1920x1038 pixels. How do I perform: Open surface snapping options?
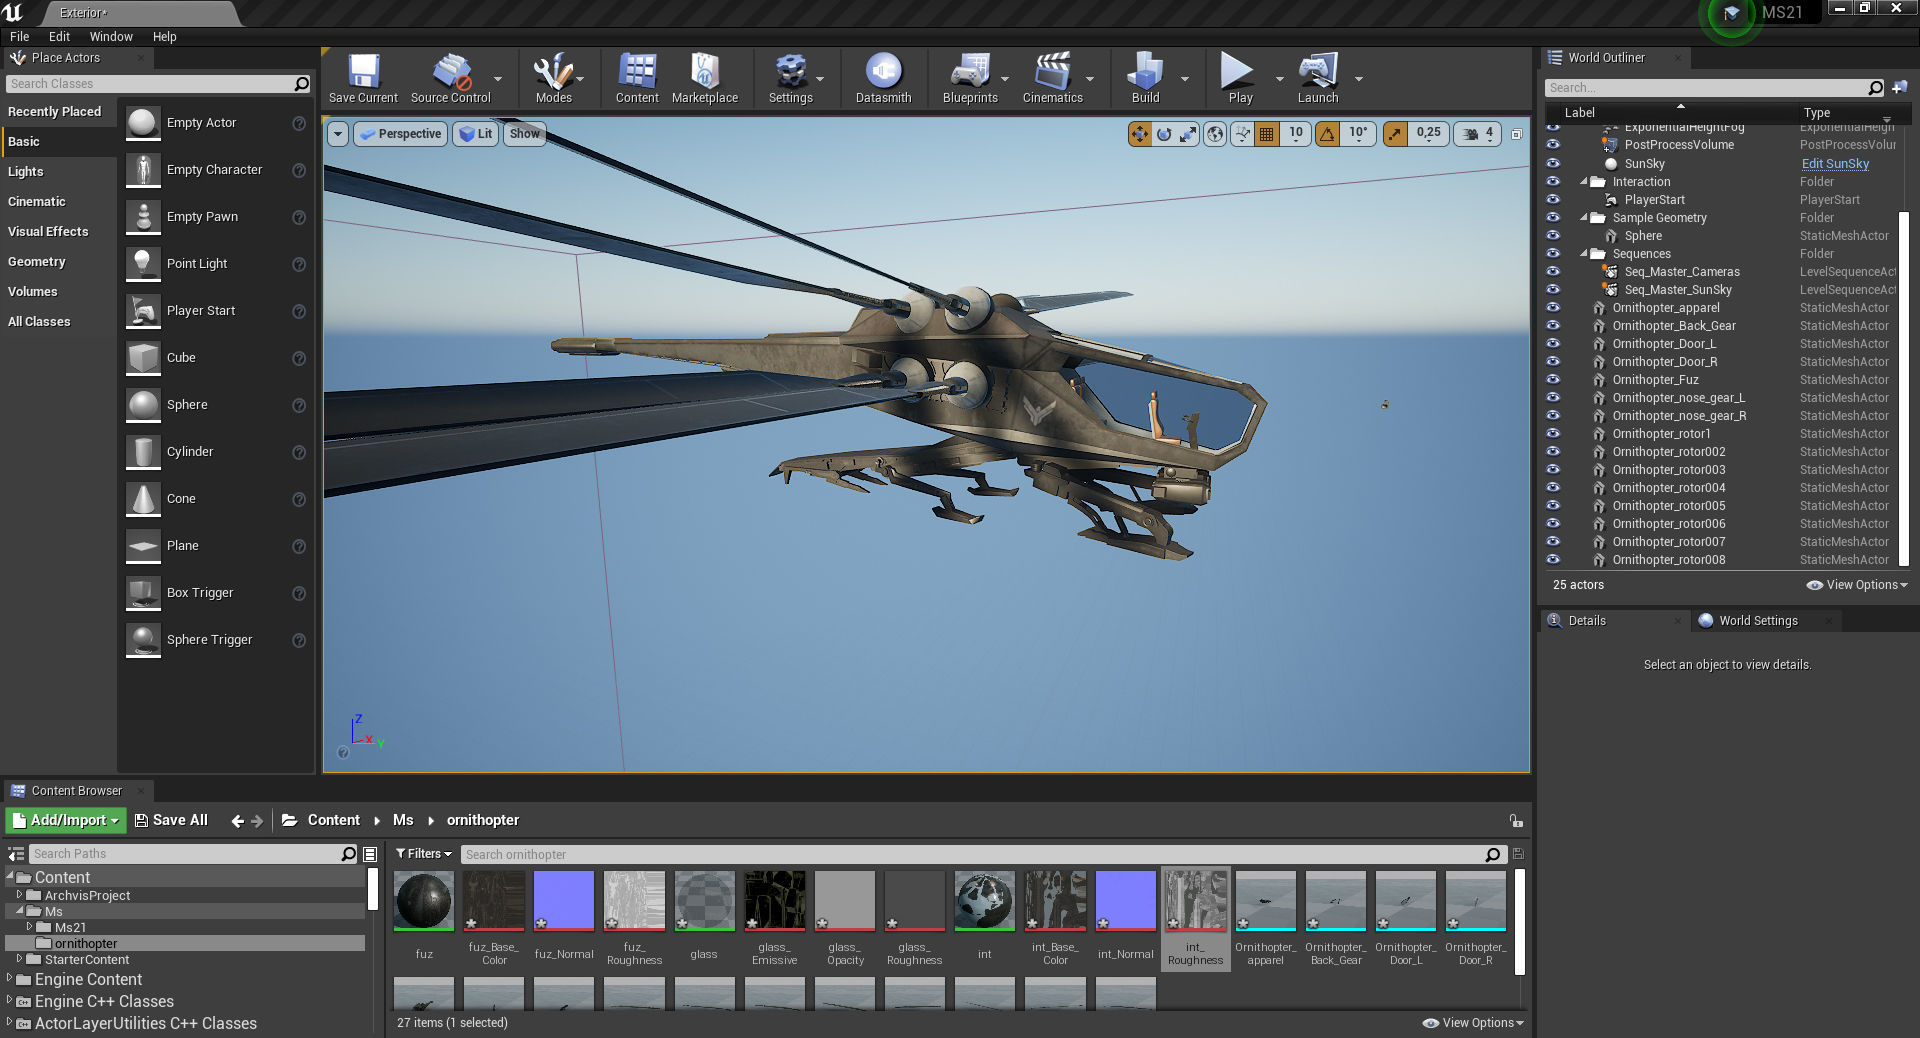[x=1242, y=134]
